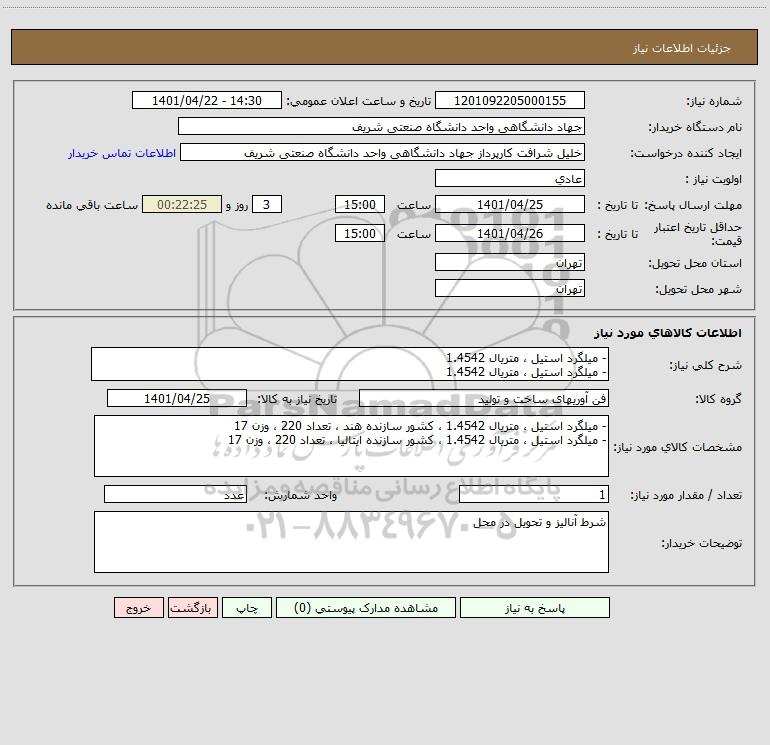Viewport: 770px width, 745px height.
Task: Click the 'نام دستگاه خریدار:' label
Action: point(695,127)
